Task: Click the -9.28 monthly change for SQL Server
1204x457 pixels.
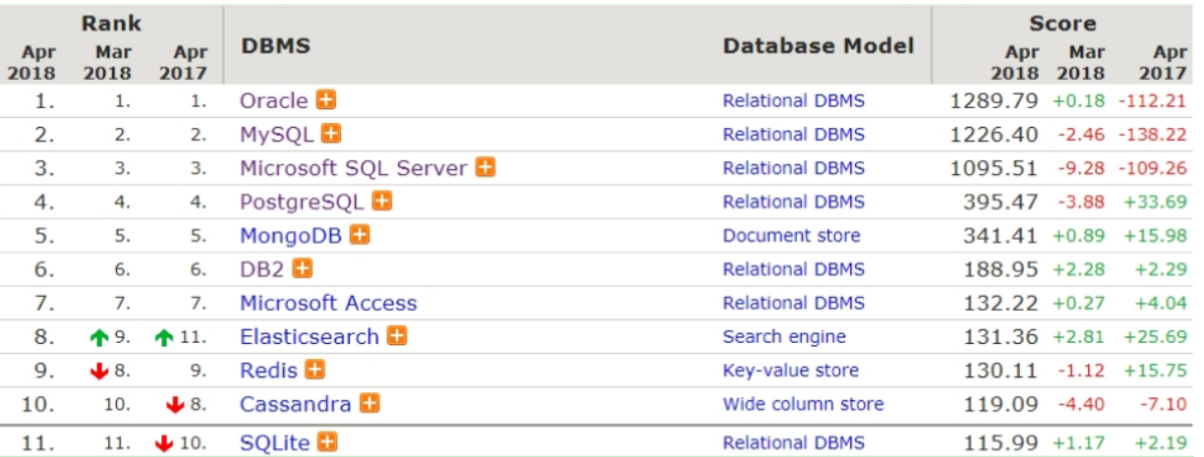Action: coord(1080,168)
